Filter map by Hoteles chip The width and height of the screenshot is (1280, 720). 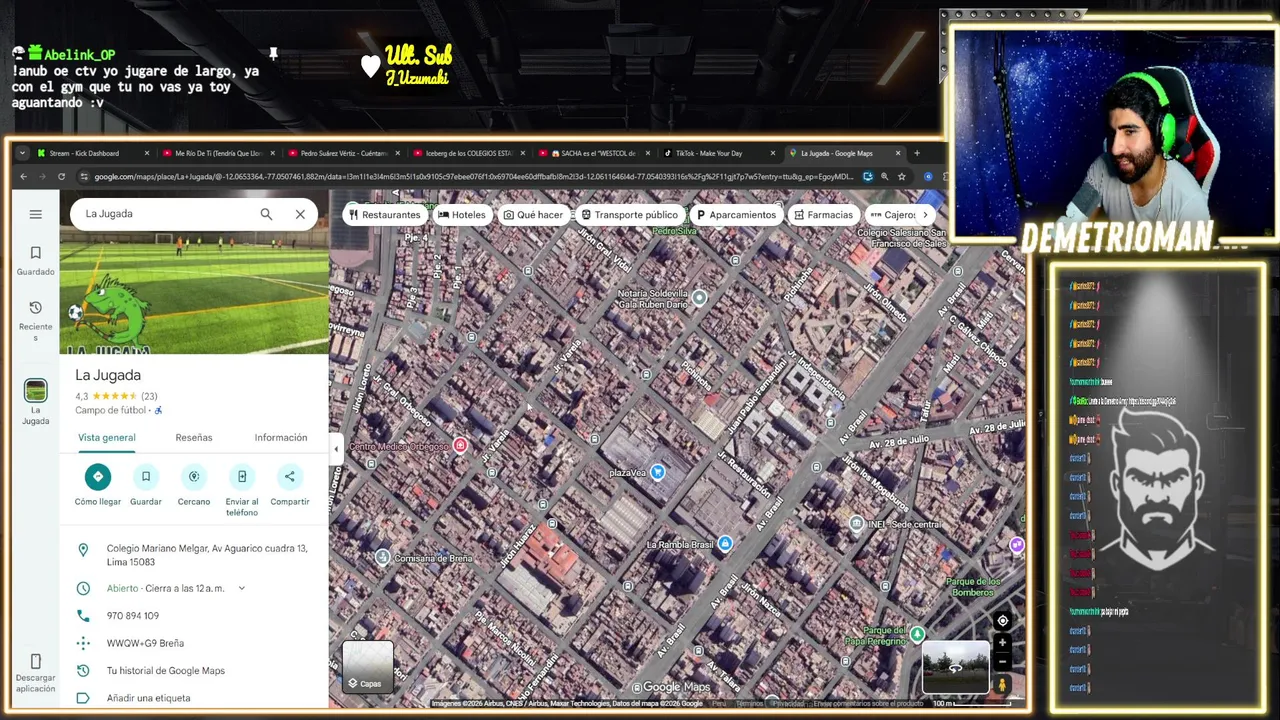coord(461,215)
